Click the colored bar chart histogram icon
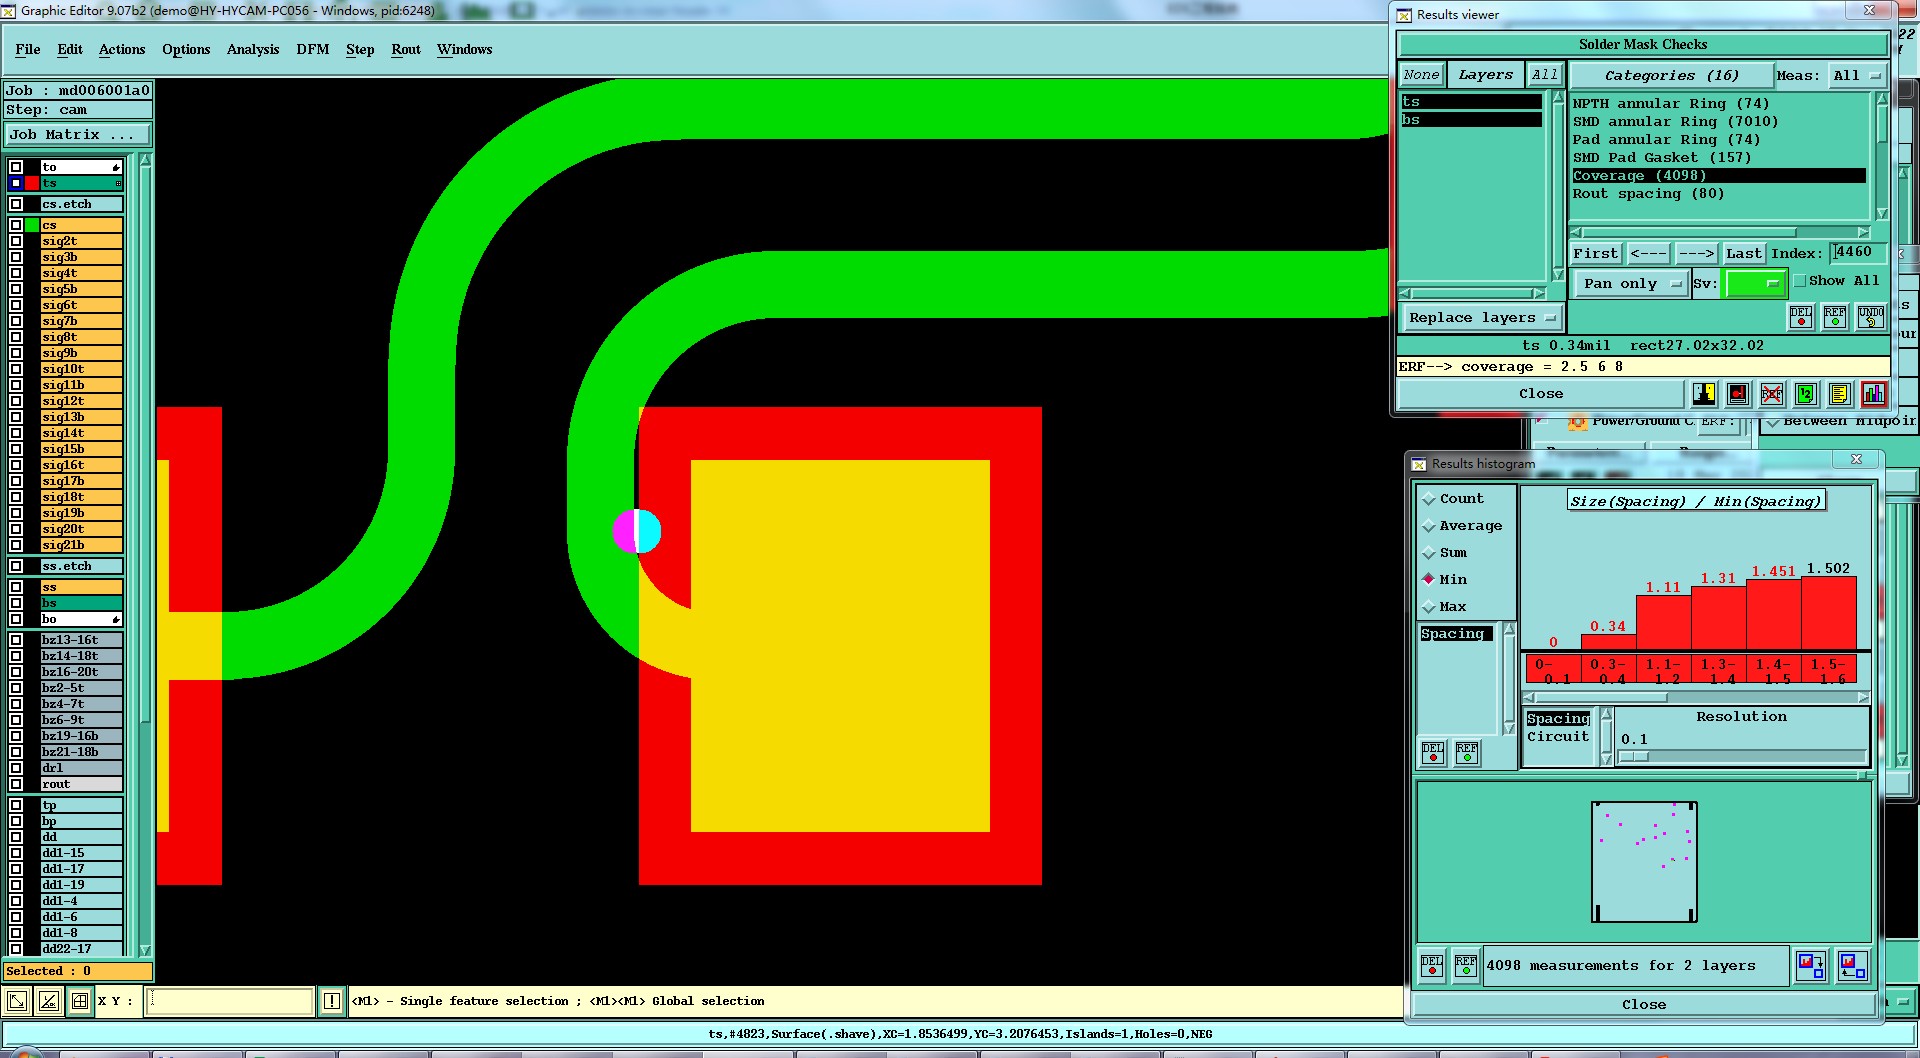Screen dimensions: 1920x1058 (x=1874, y=394)
